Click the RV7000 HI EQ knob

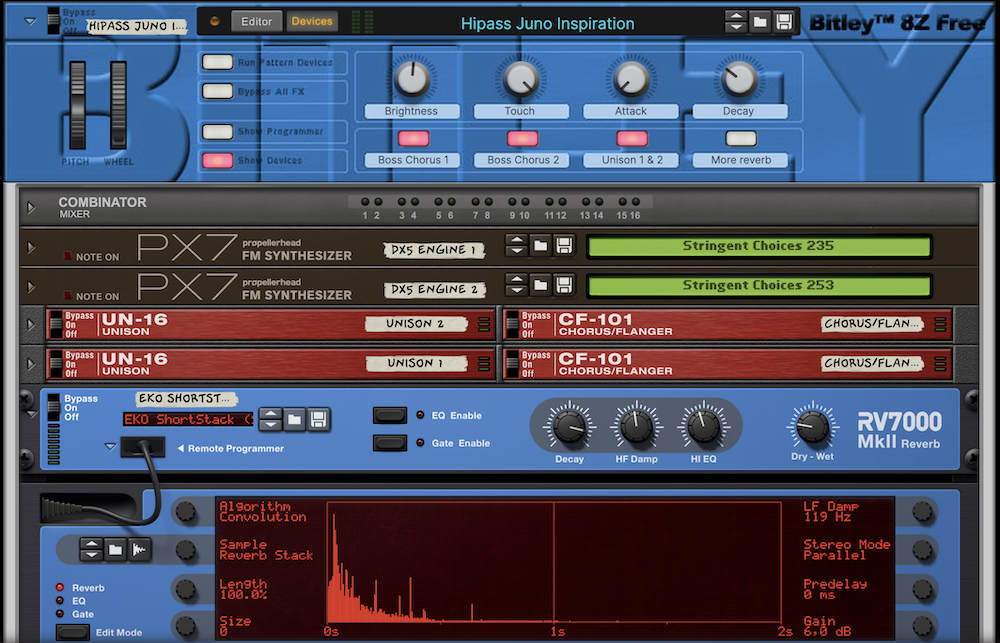pos(704,427)
